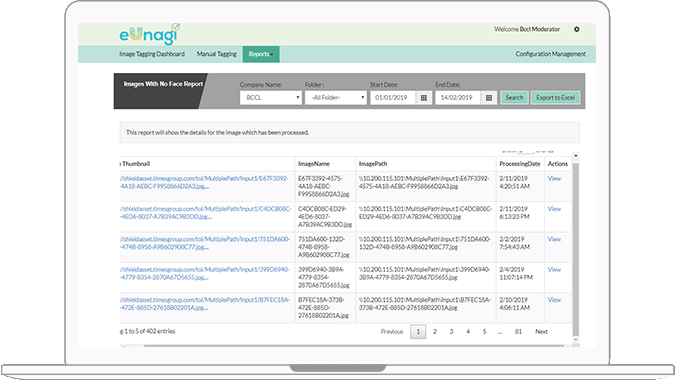Click View for the 399D6940 row
Viewport: 675px width, 380px height.
(554, 269)
